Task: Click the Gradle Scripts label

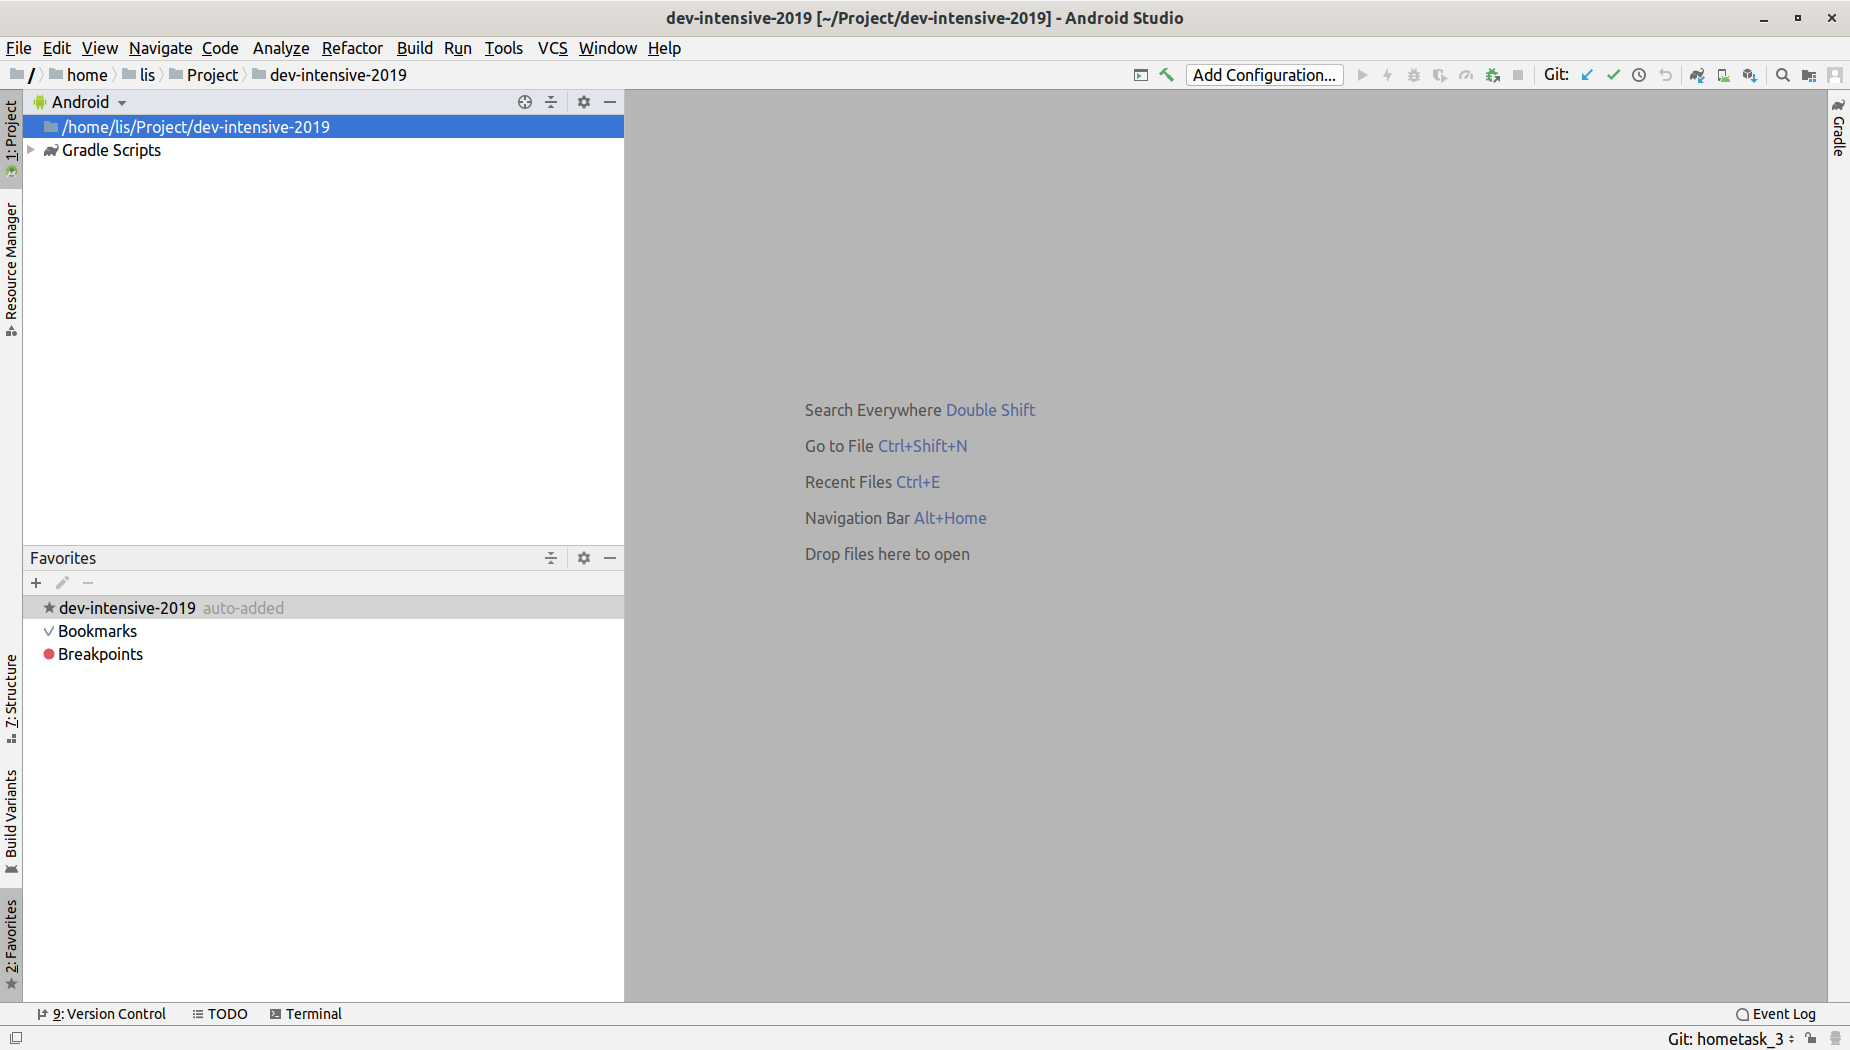Action: (111, 150)
